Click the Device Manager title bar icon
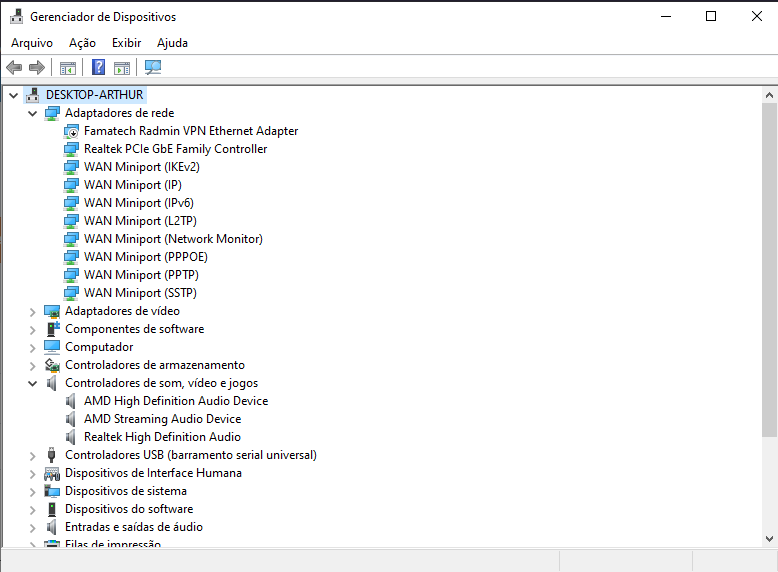 [x=16, y=16]
